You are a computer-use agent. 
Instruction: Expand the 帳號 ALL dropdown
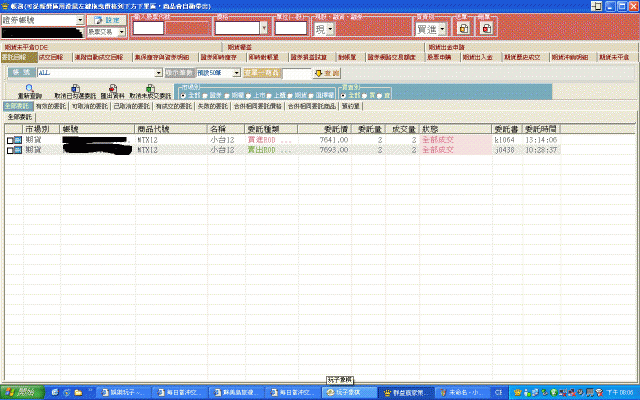[158, 73]
